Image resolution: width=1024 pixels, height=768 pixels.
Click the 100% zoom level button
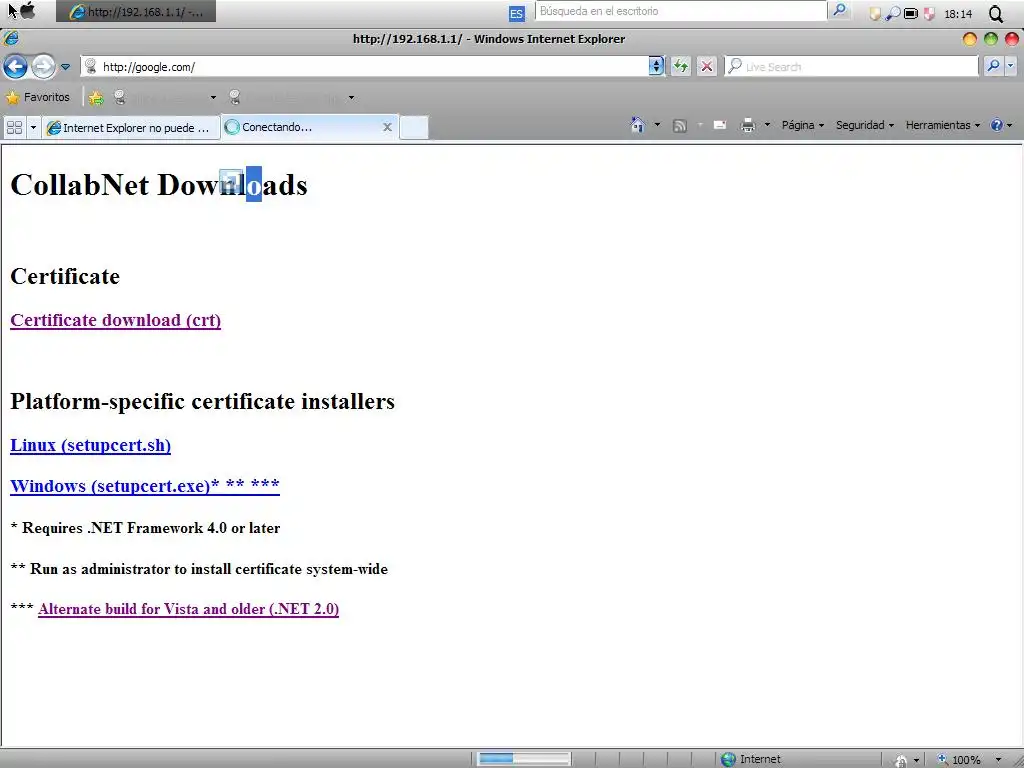click(959, 760)
